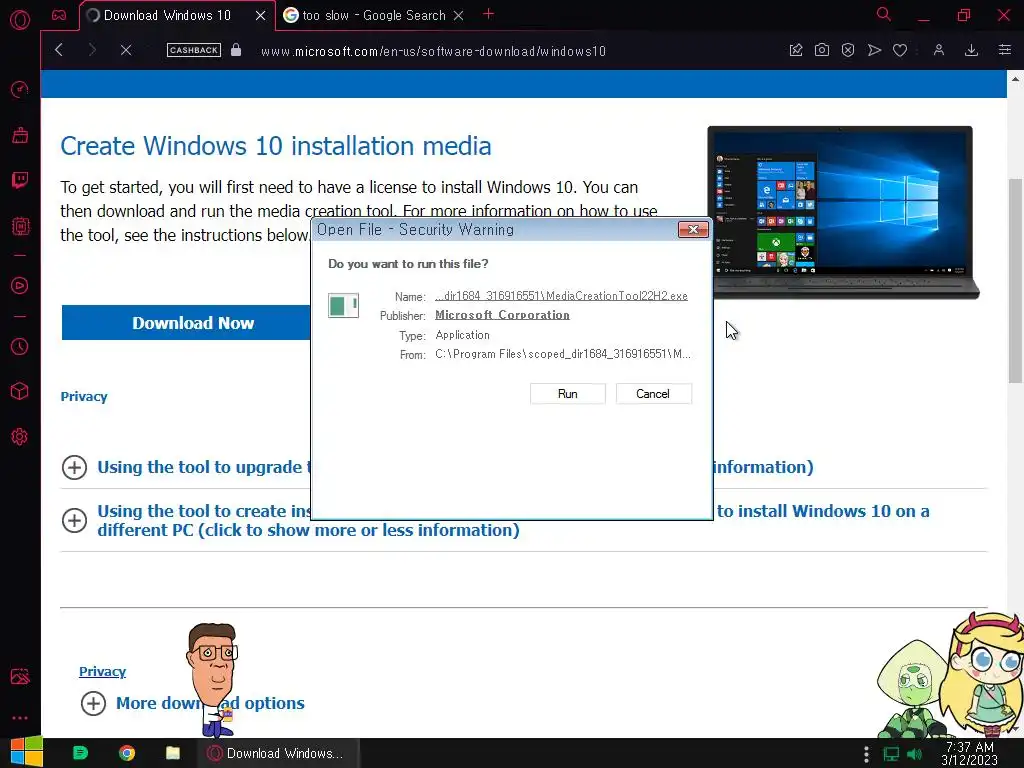Close the Download Windows 10 tab

[260, 15]
